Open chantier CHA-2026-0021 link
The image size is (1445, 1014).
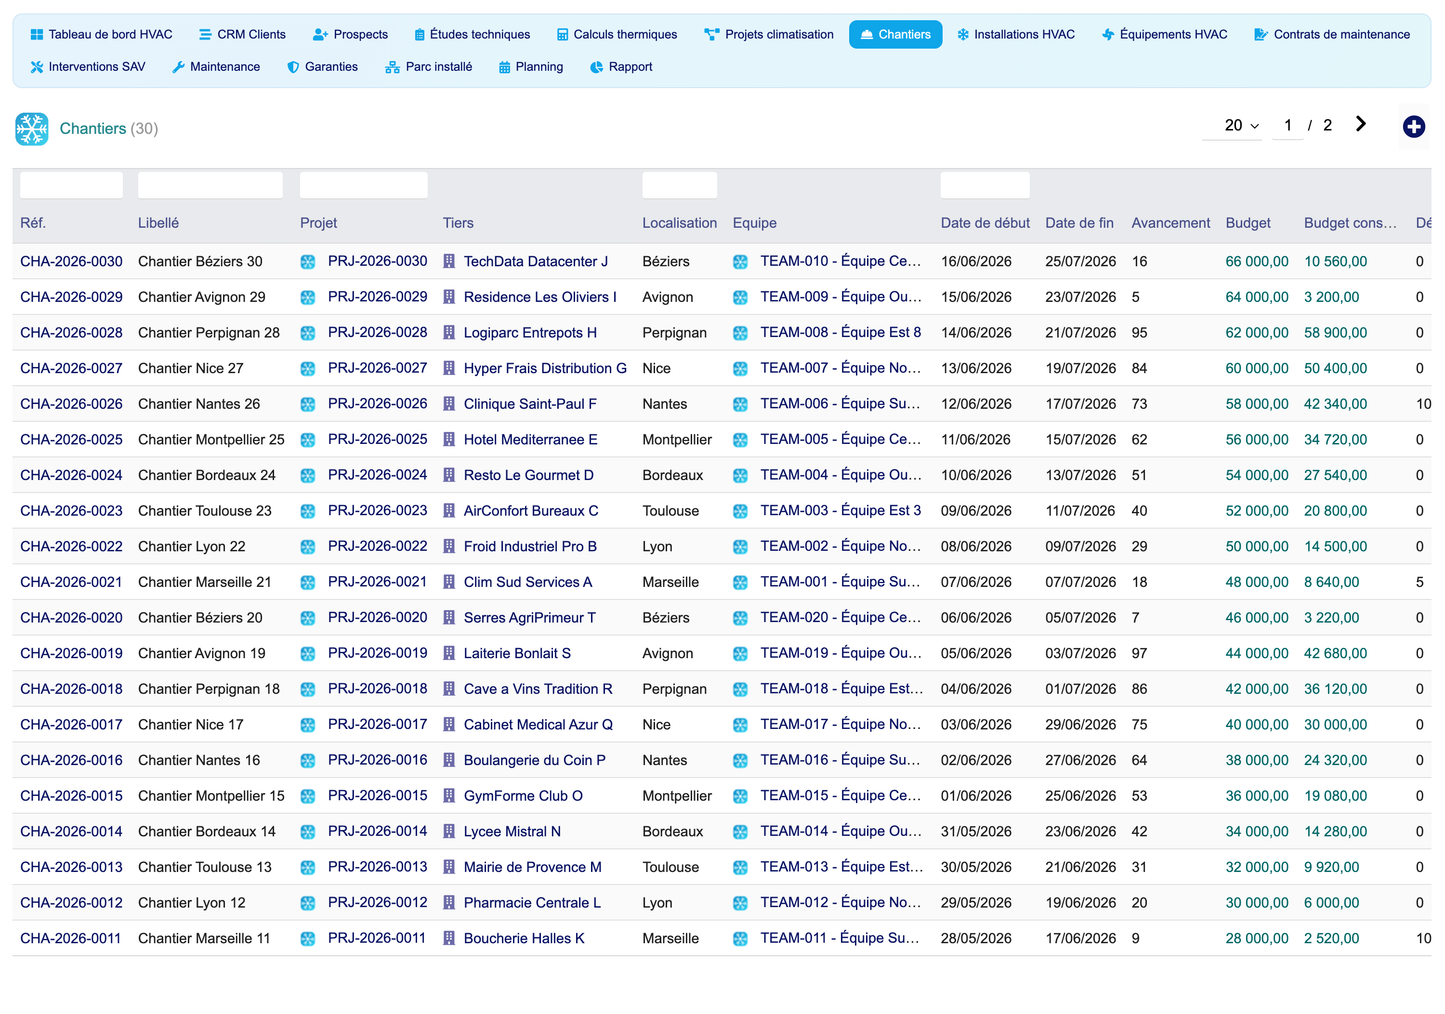click(x=71, y=582)
